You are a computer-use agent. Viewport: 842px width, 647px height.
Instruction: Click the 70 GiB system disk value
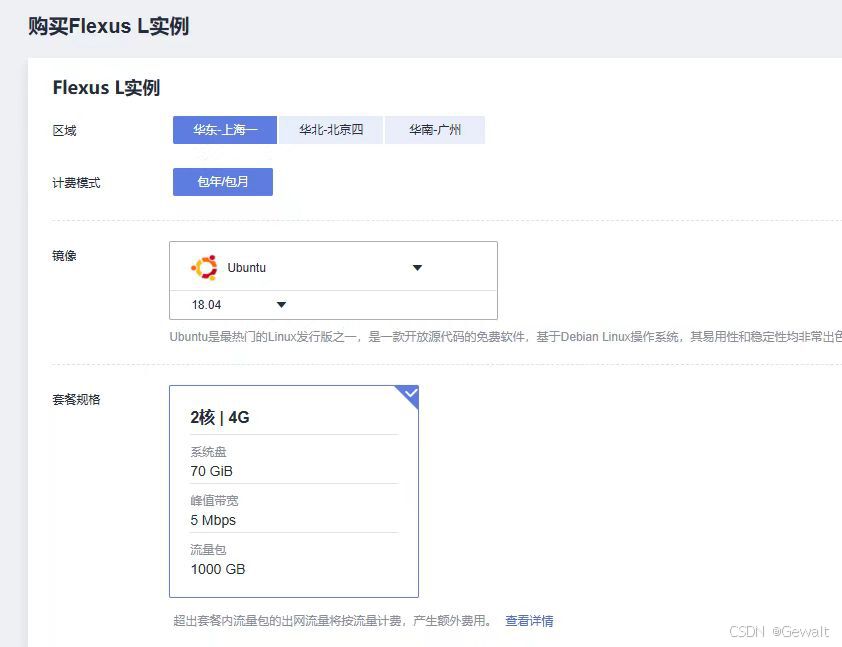pyautogui.click(x=212, y=471)
